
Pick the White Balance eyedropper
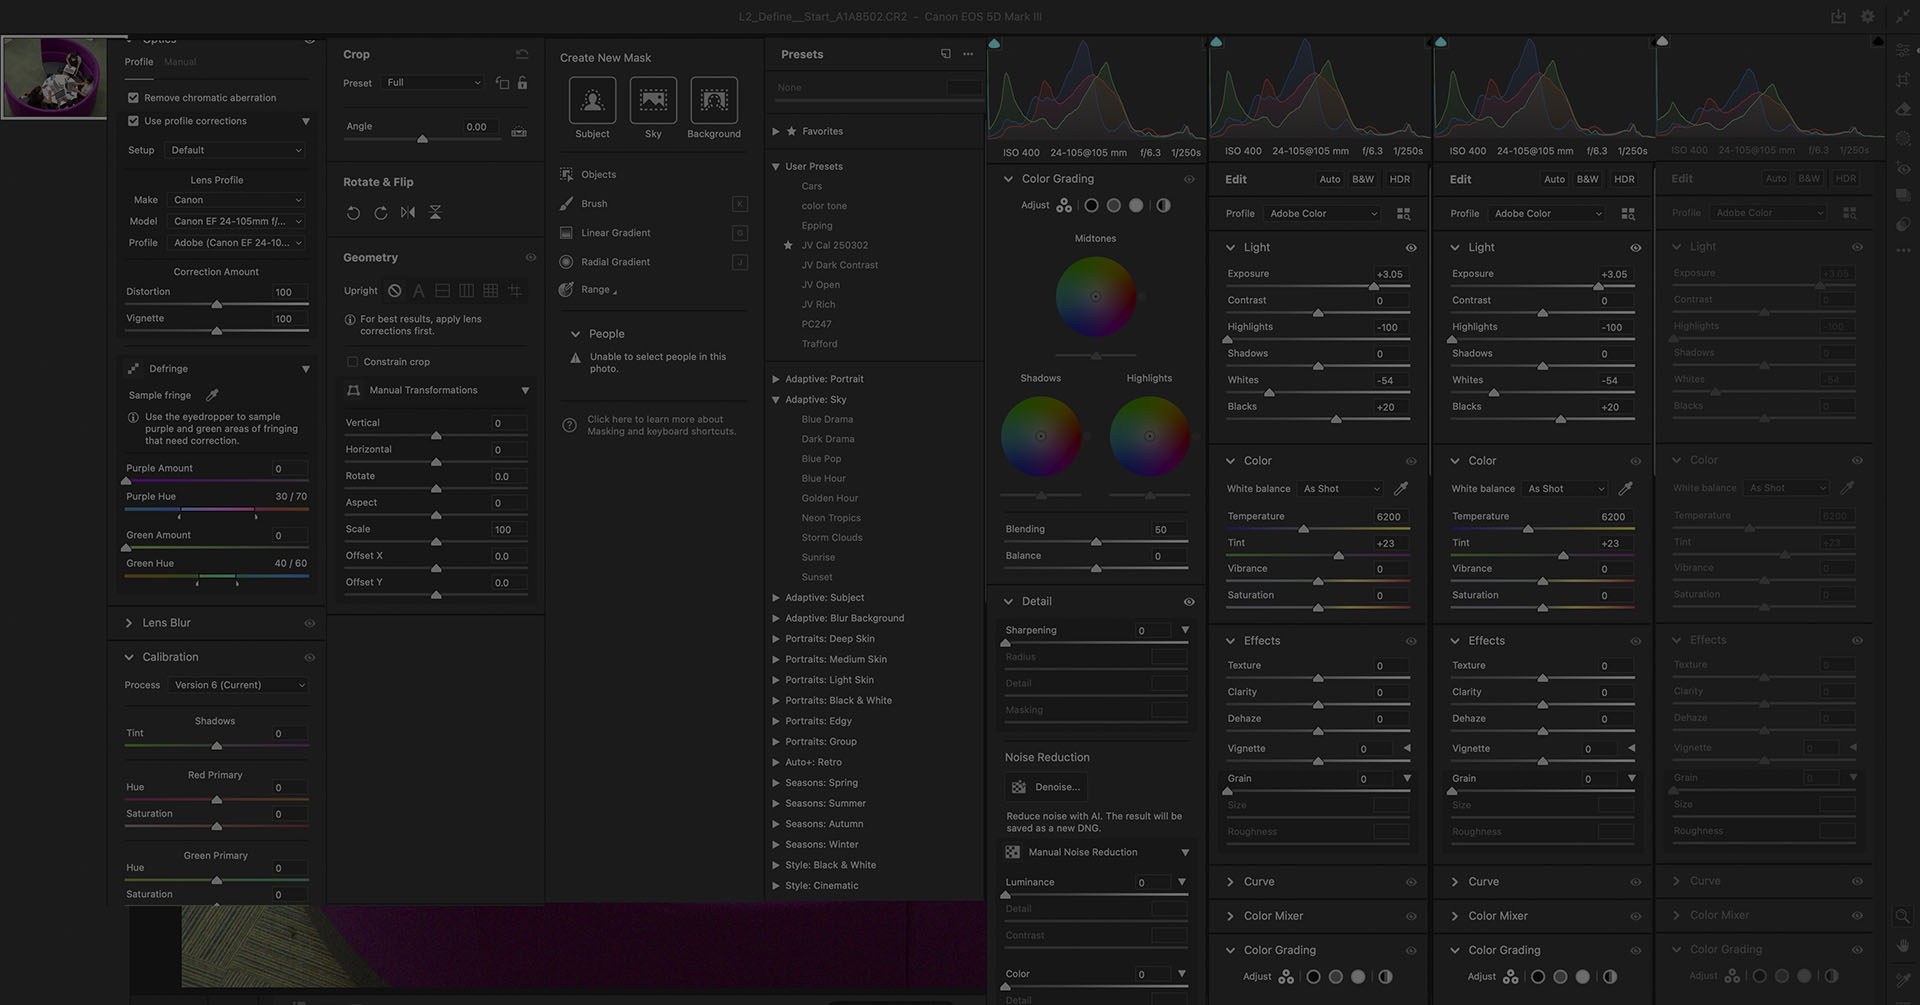click(x=1400, y=488)
